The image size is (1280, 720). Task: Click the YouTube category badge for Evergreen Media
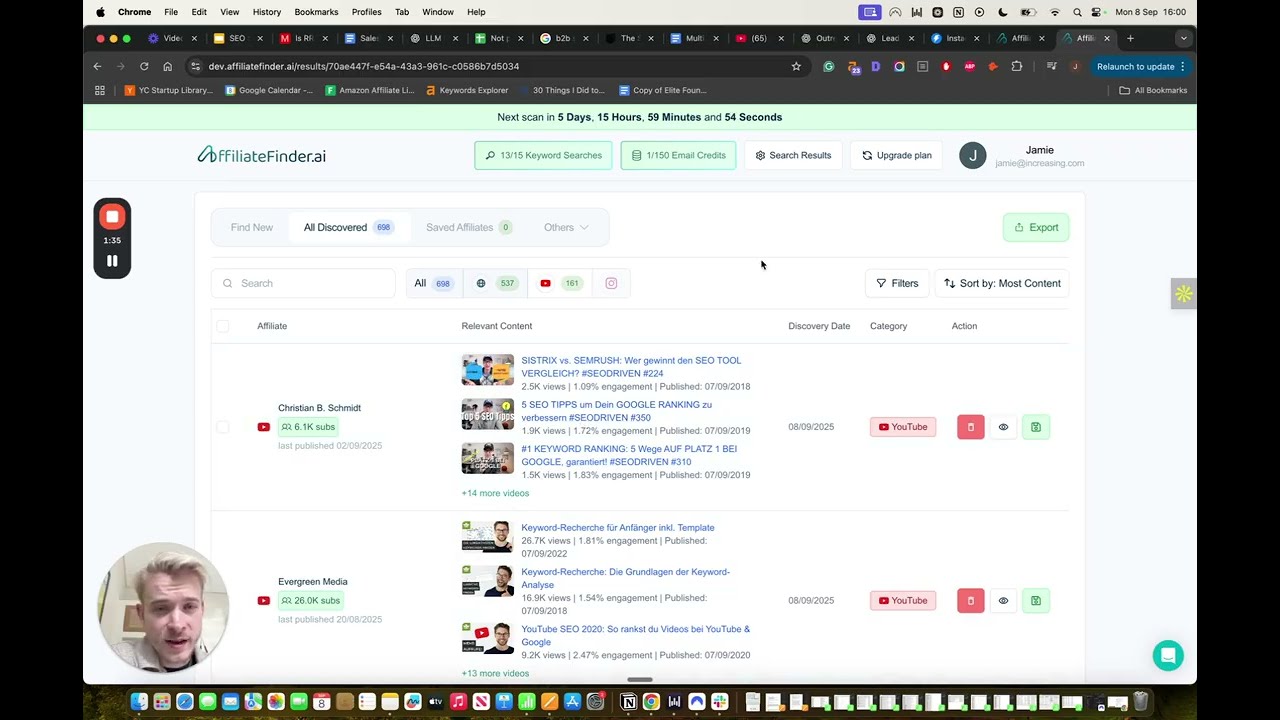[x=903, y=600]
